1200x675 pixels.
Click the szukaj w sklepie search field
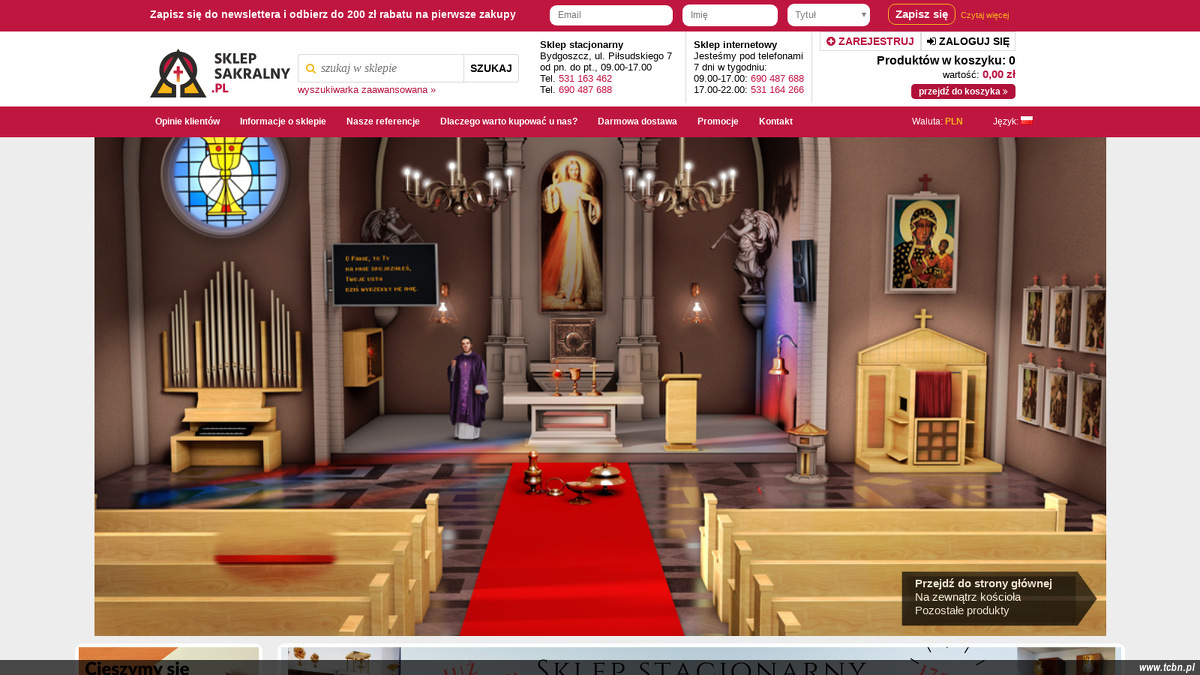coord(381,68)
